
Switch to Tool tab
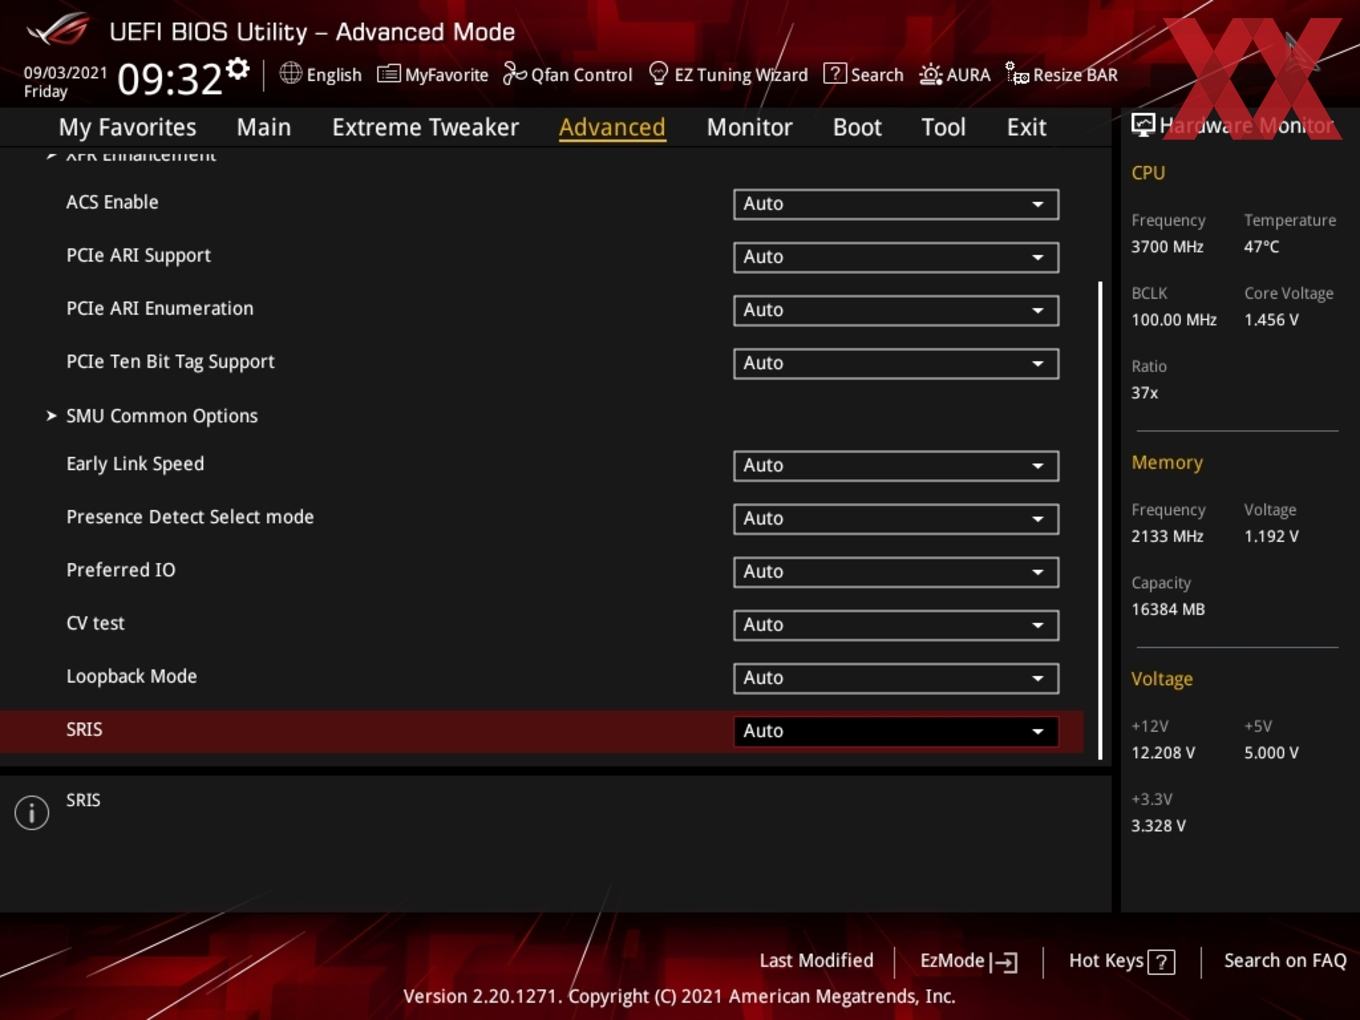tap(943, 127)
